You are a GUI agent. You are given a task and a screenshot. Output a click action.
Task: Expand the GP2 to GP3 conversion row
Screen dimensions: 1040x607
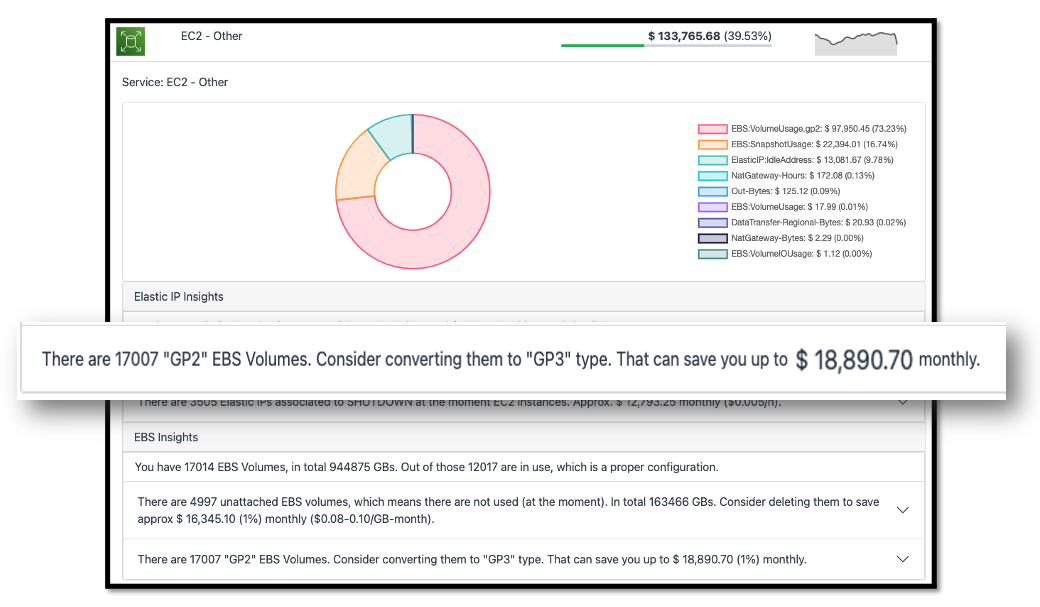tap(902, 559)
